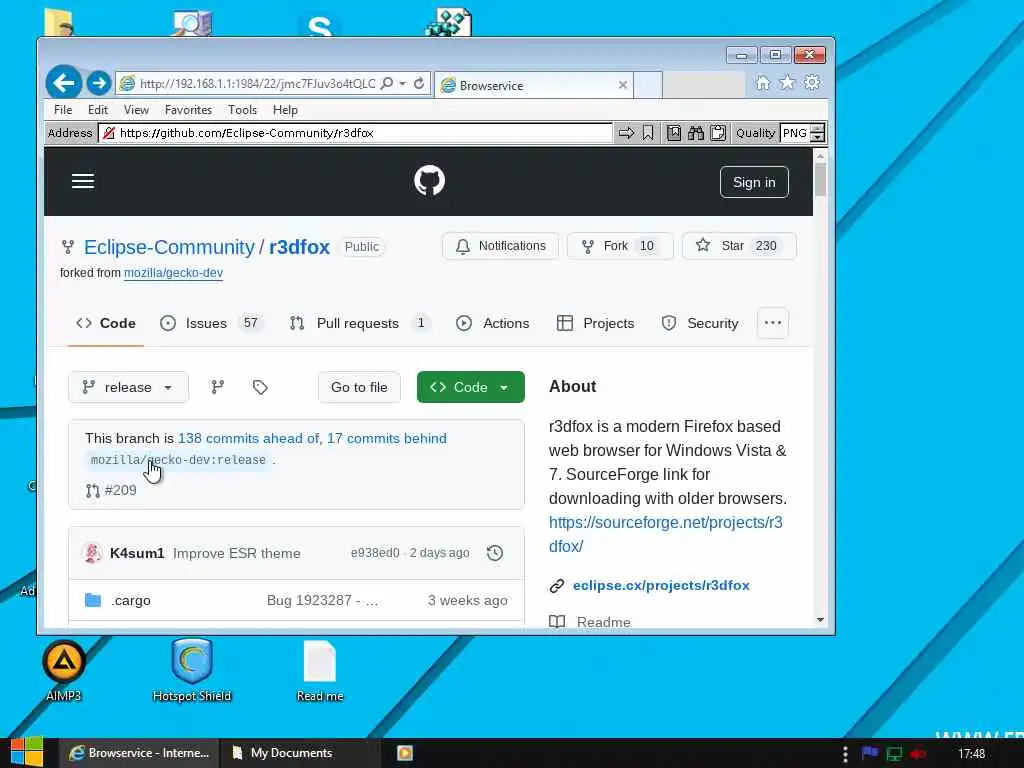Select the Code repository tab
This screenshot has height=768, width=1024.
tap(106, 323)
